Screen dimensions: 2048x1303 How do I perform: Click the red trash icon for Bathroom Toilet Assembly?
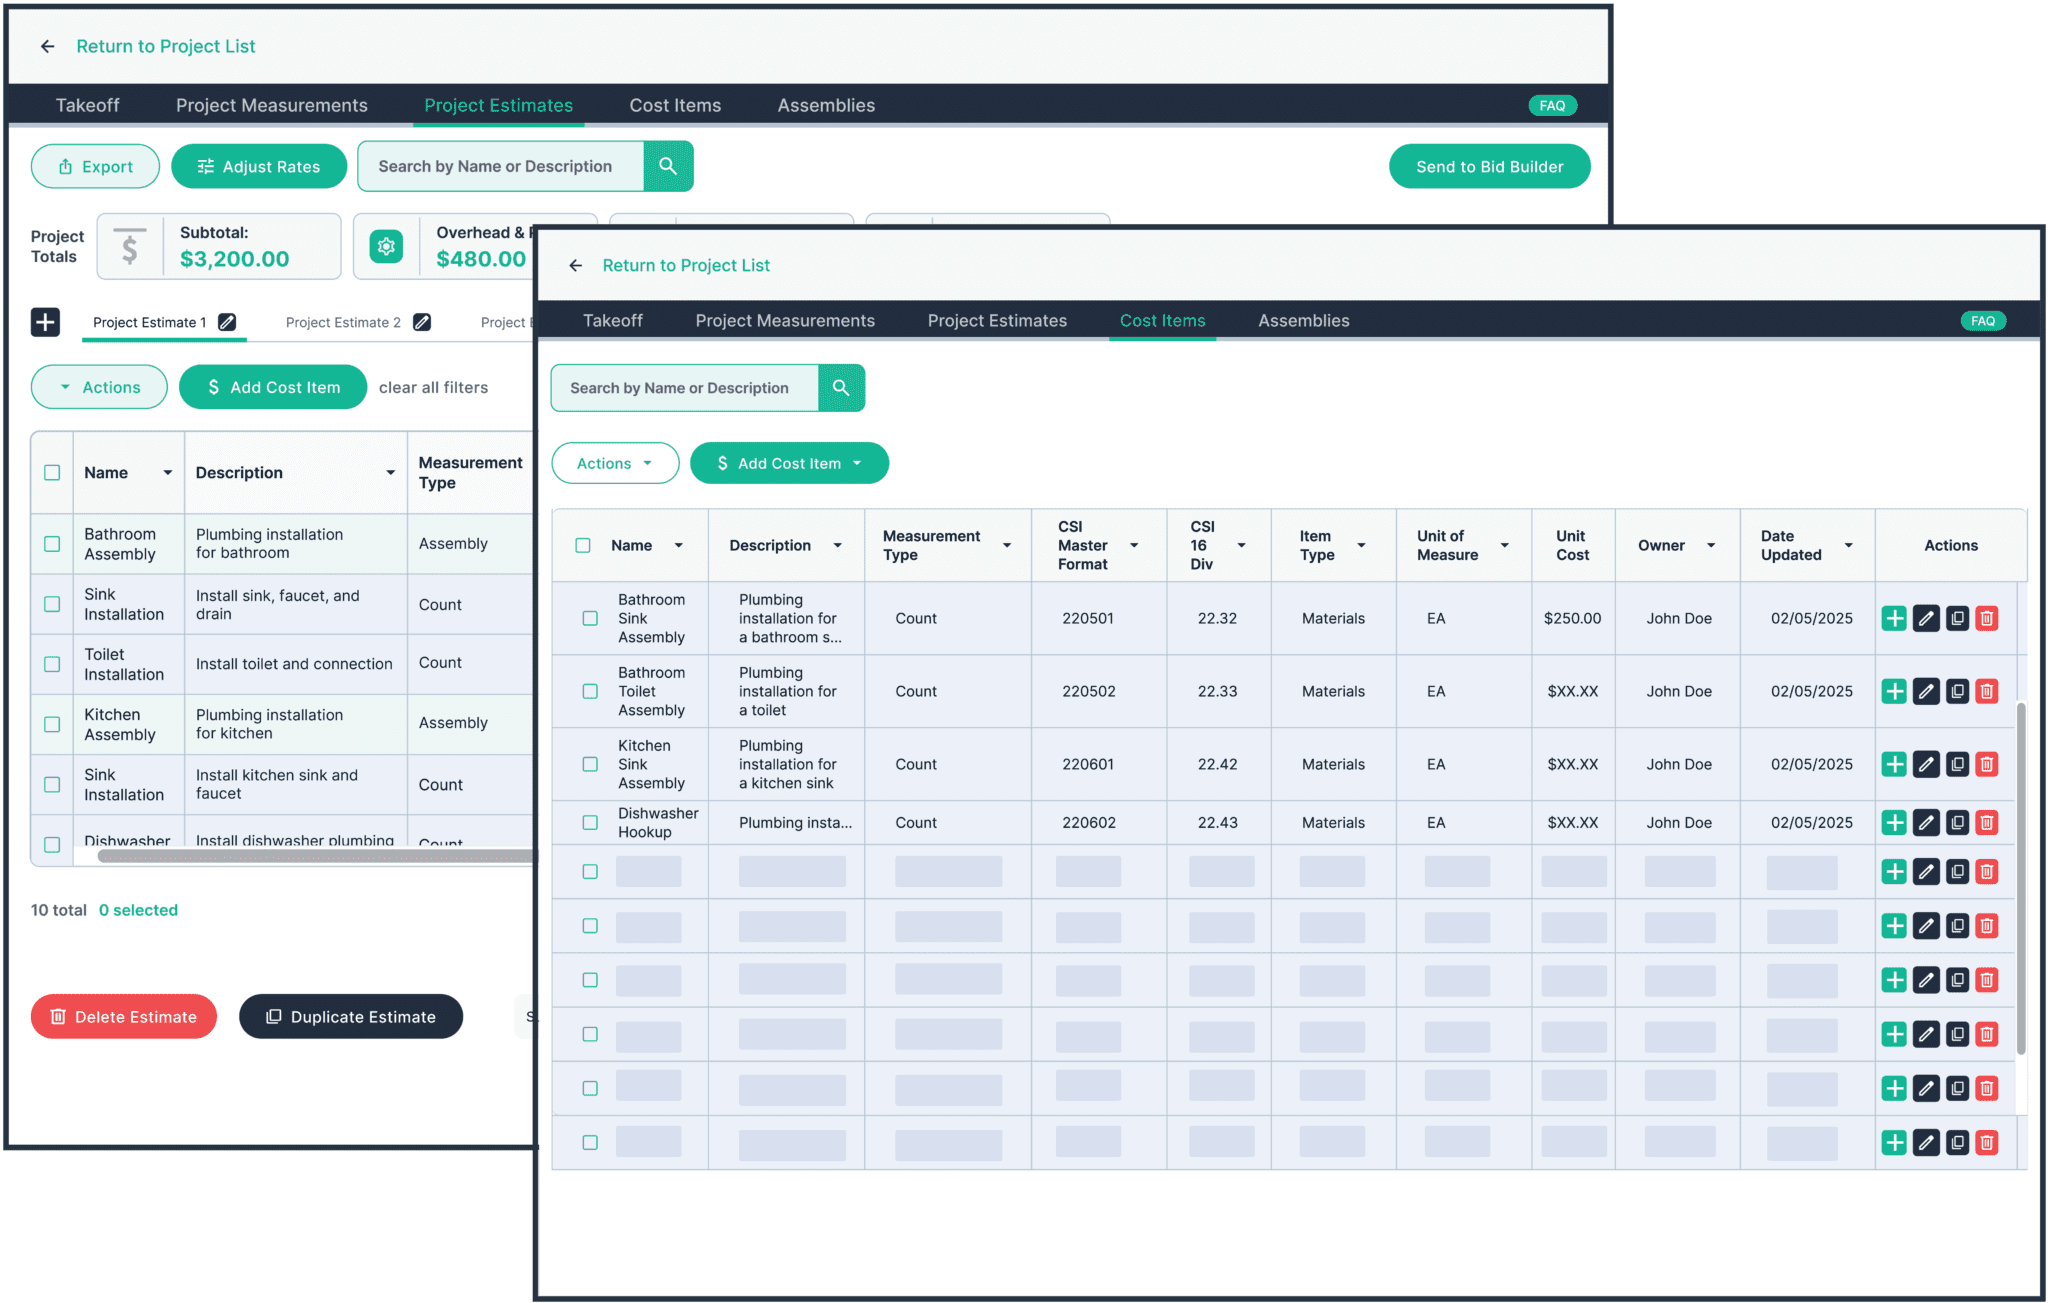pos(1986,691)
